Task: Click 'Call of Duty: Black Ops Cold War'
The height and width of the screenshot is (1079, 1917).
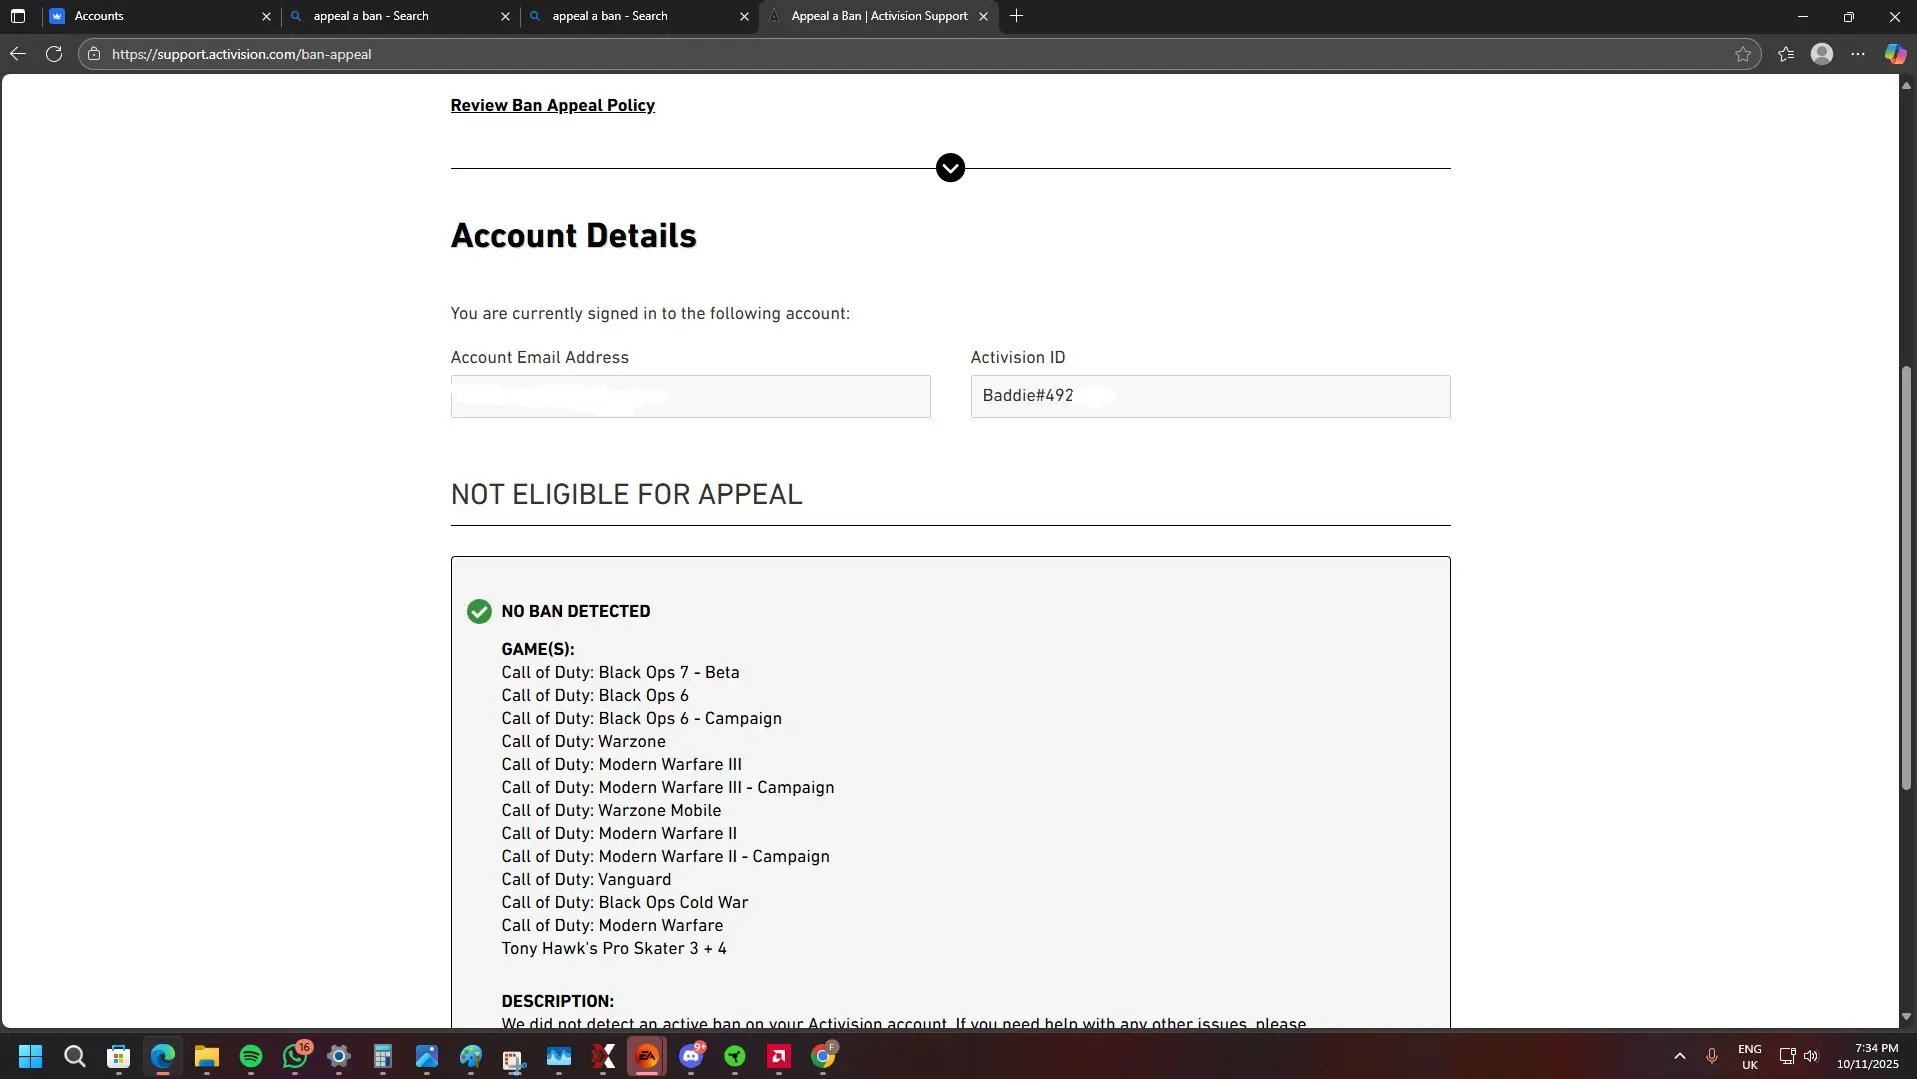Action: coord(625,902)
